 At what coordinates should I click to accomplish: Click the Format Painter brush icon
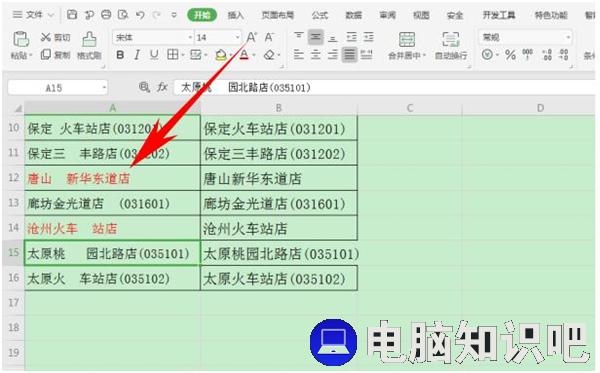89,39
